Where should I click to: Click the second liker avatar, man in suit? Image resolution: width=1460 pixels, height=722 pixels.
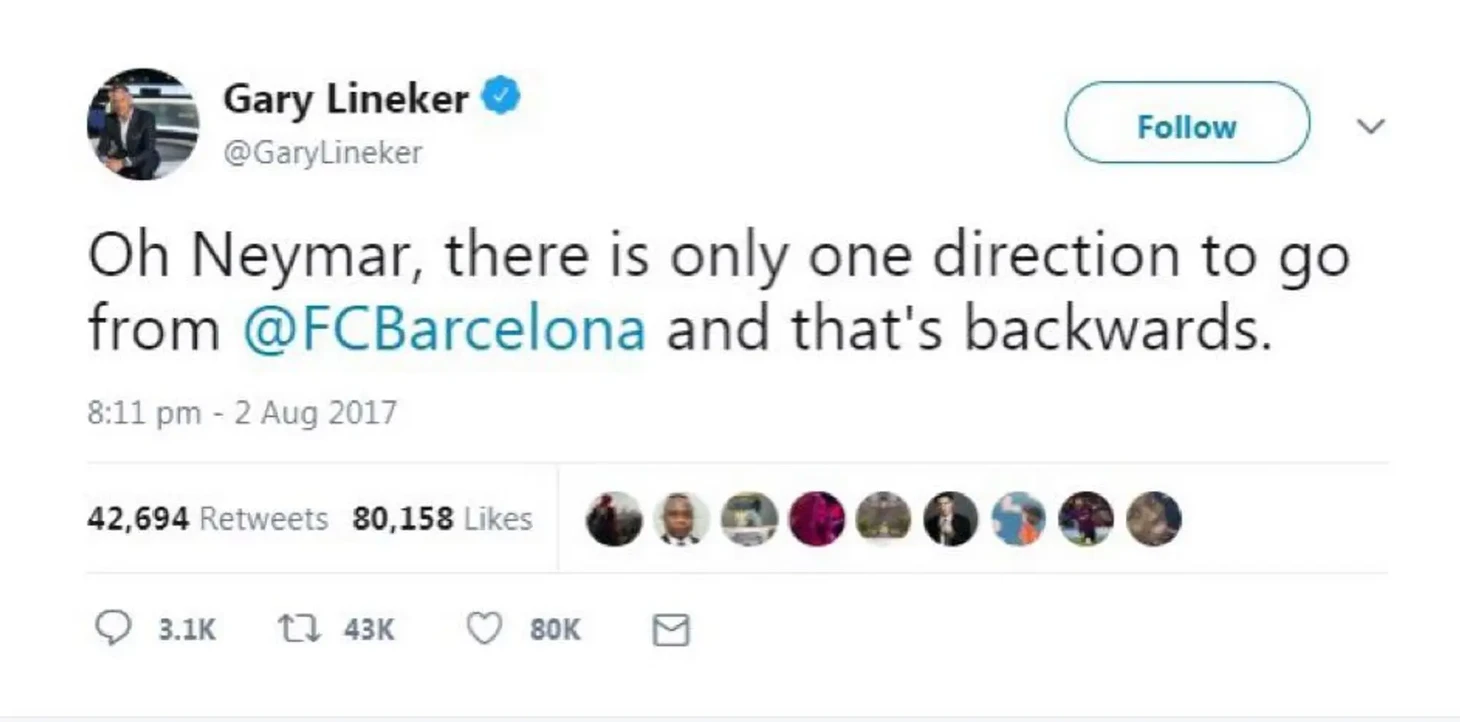[682, 519]
